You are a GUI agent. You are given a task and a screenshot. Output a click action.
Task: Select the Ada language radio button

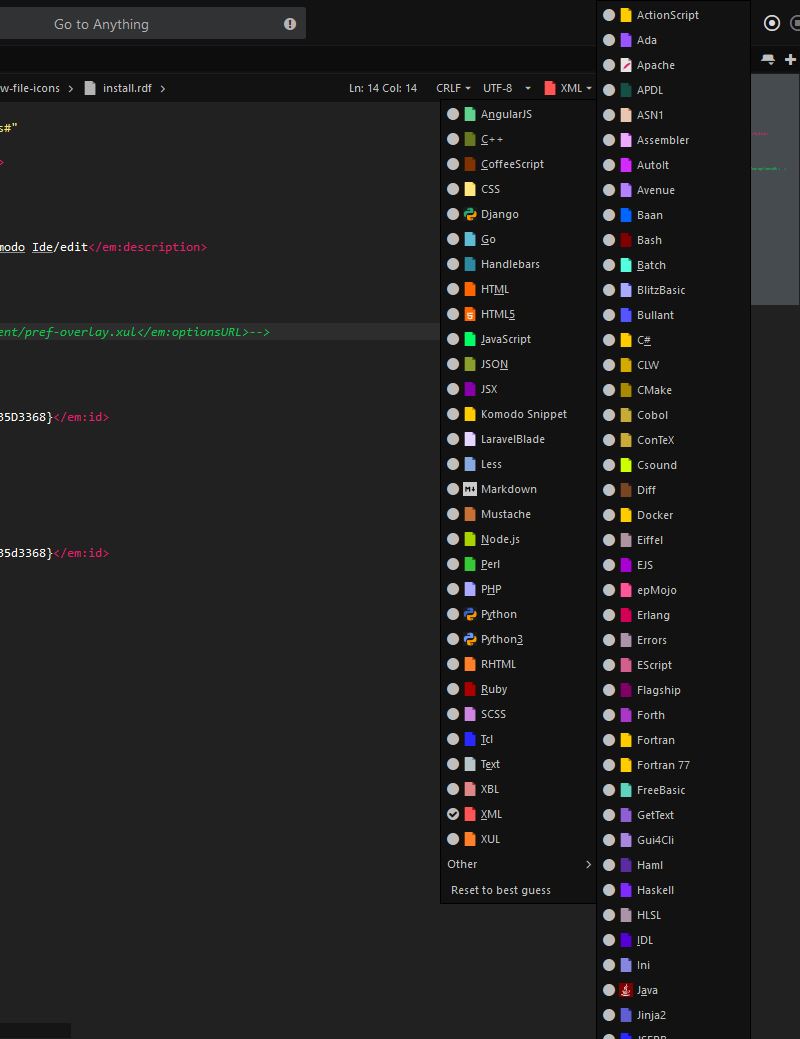(609, 40)
